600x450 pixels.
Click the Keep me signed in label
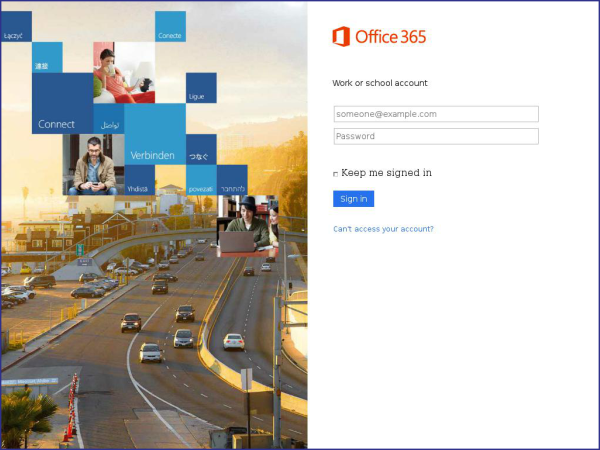click(386, 173)
